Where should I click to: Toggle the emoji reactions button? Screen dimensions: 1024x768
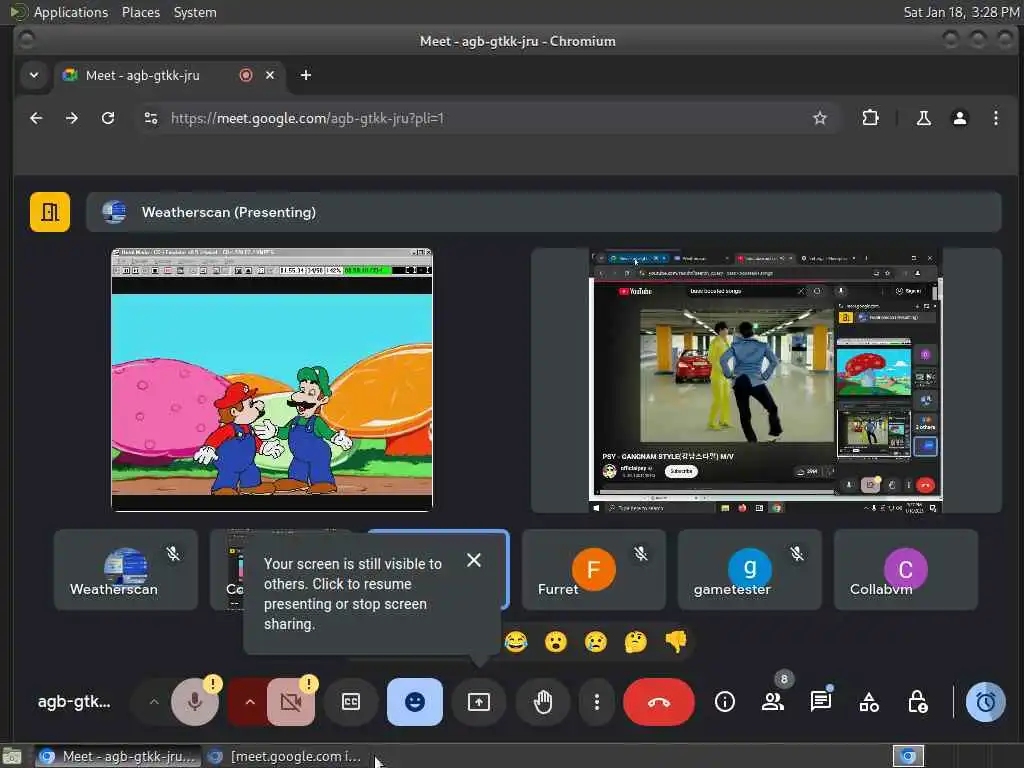(415, 702)
